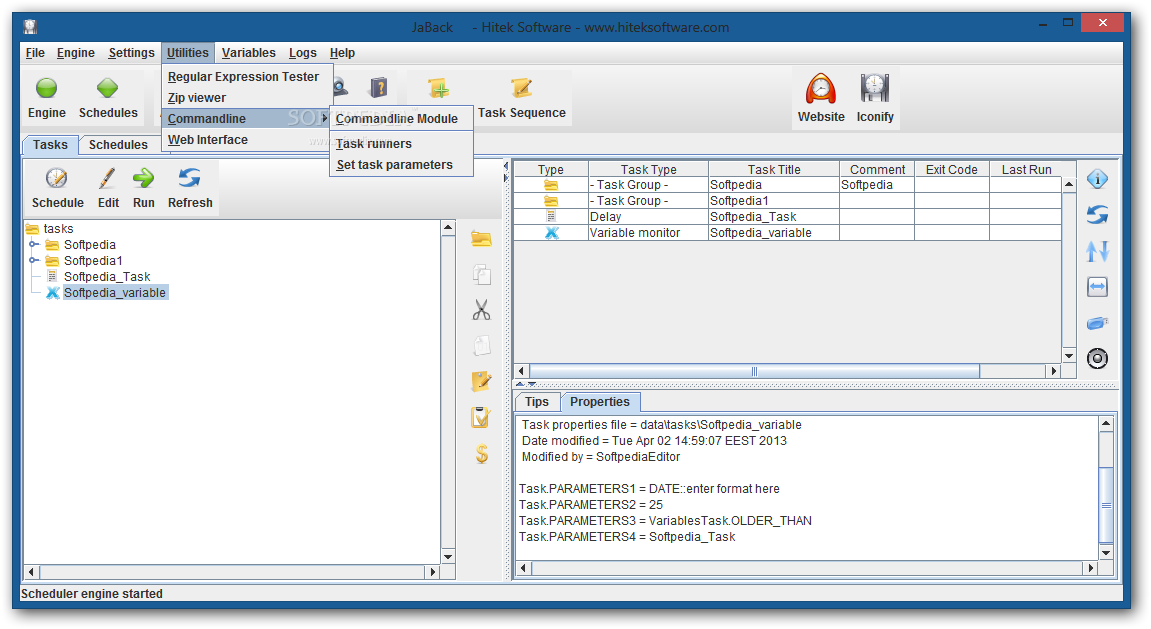Click the Comment column header
This screenshot has width=1151, height=629.
coord(877,170)
